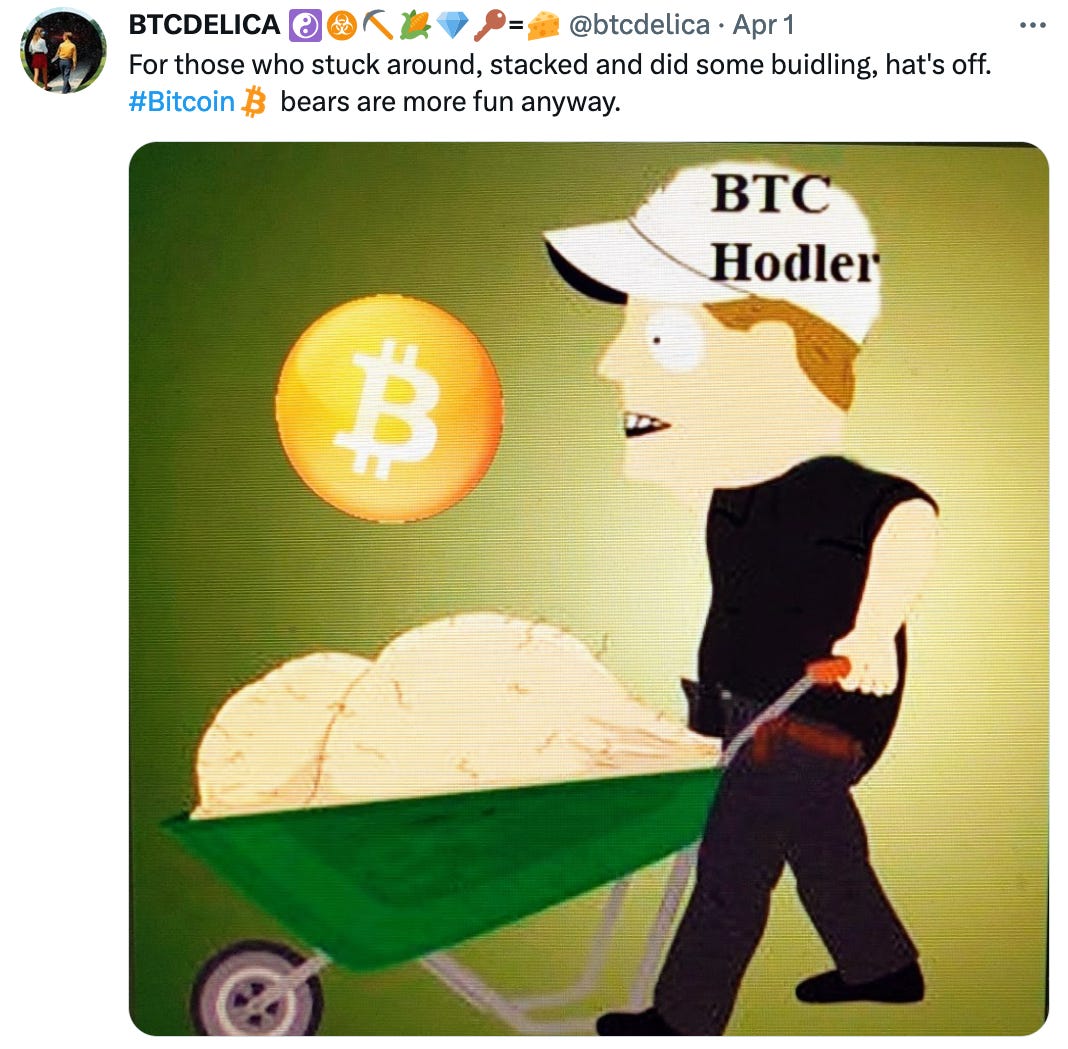This screenshot has width=1068, height=1049.
Task: Click the cheese emoji in the name
Action: 543,26
